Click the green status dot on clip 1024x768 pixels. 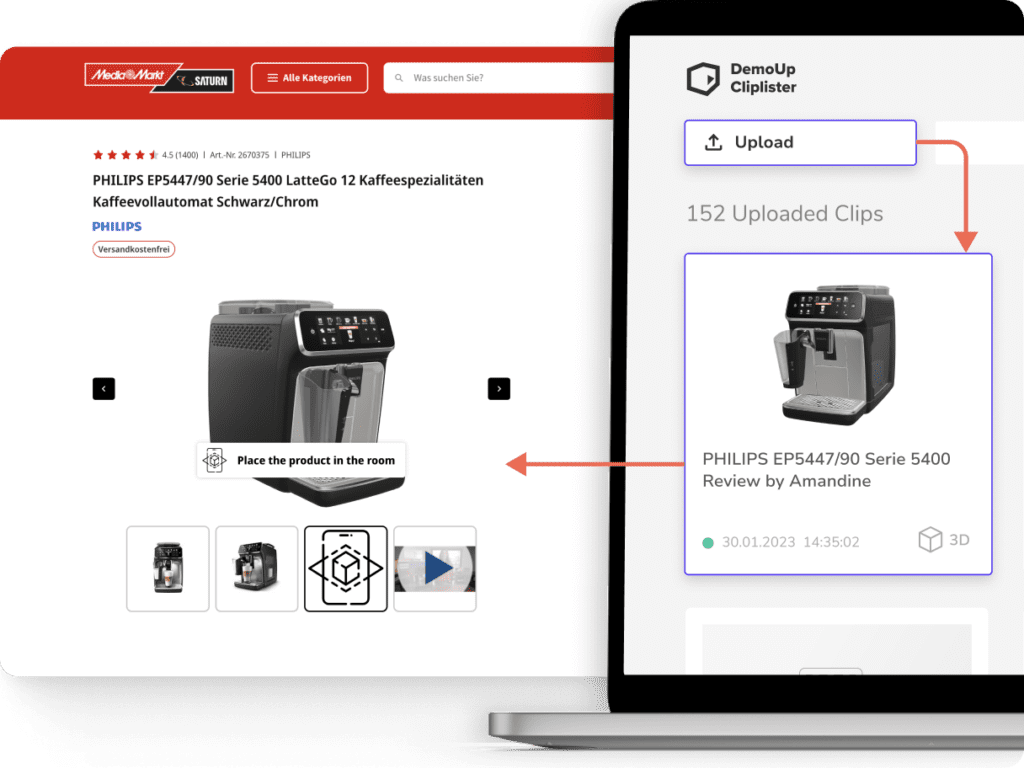click(x=708, y=542)
